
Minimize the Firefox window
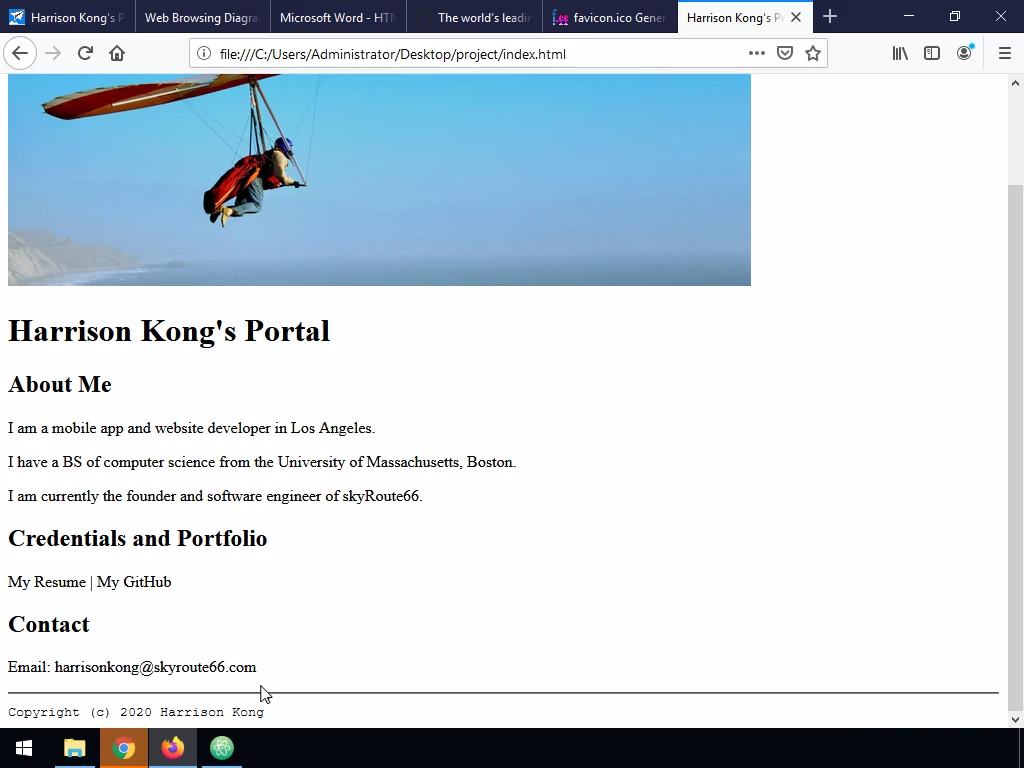[x=909, y=16]
